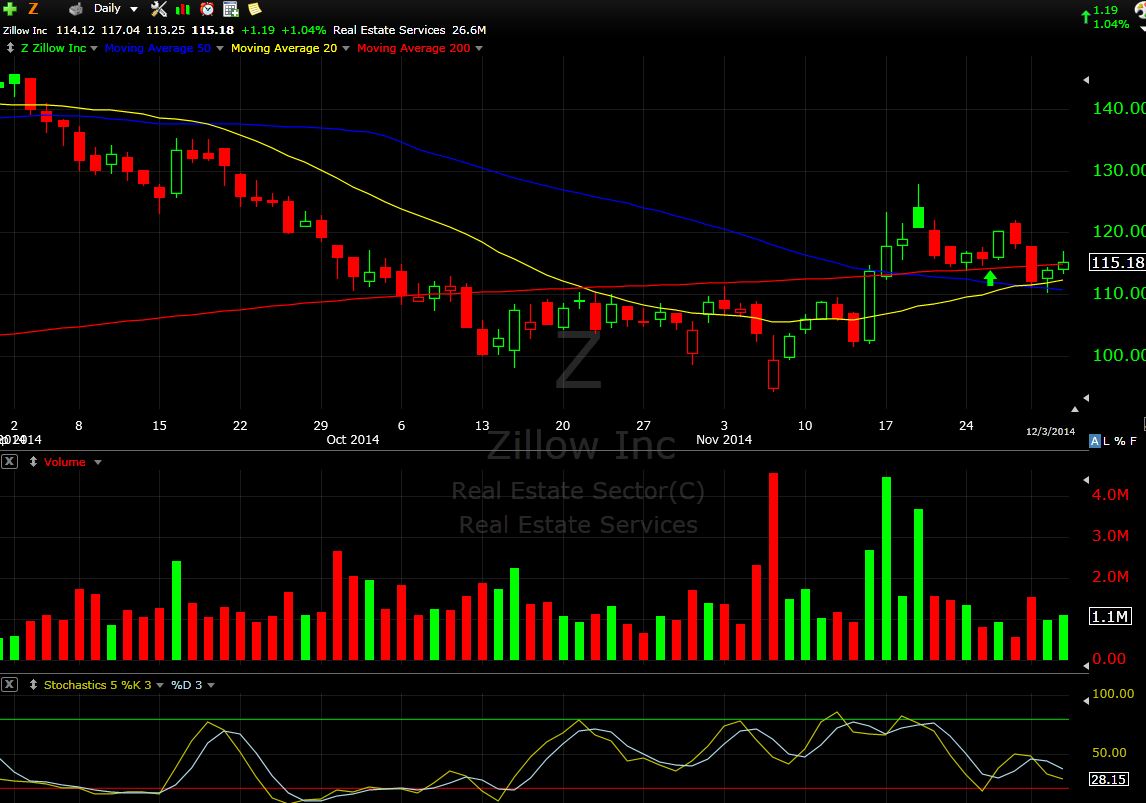This screenshot has width=1146, height=803.
Task: Click the triangle at the top of the price scale
Action: (1085, 80)
